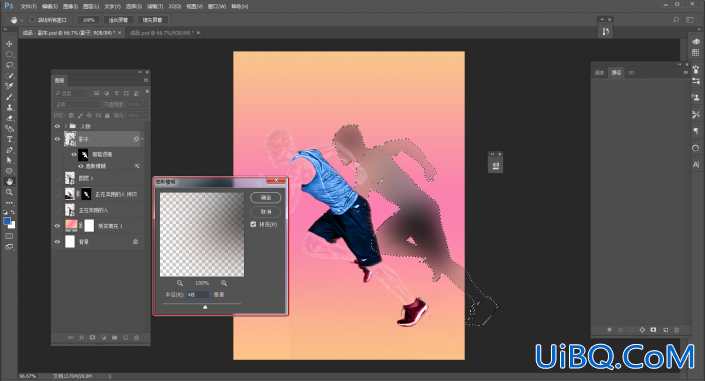
Task: Click the radius input field
Action: pyautogui.click(x=198, y=295)
